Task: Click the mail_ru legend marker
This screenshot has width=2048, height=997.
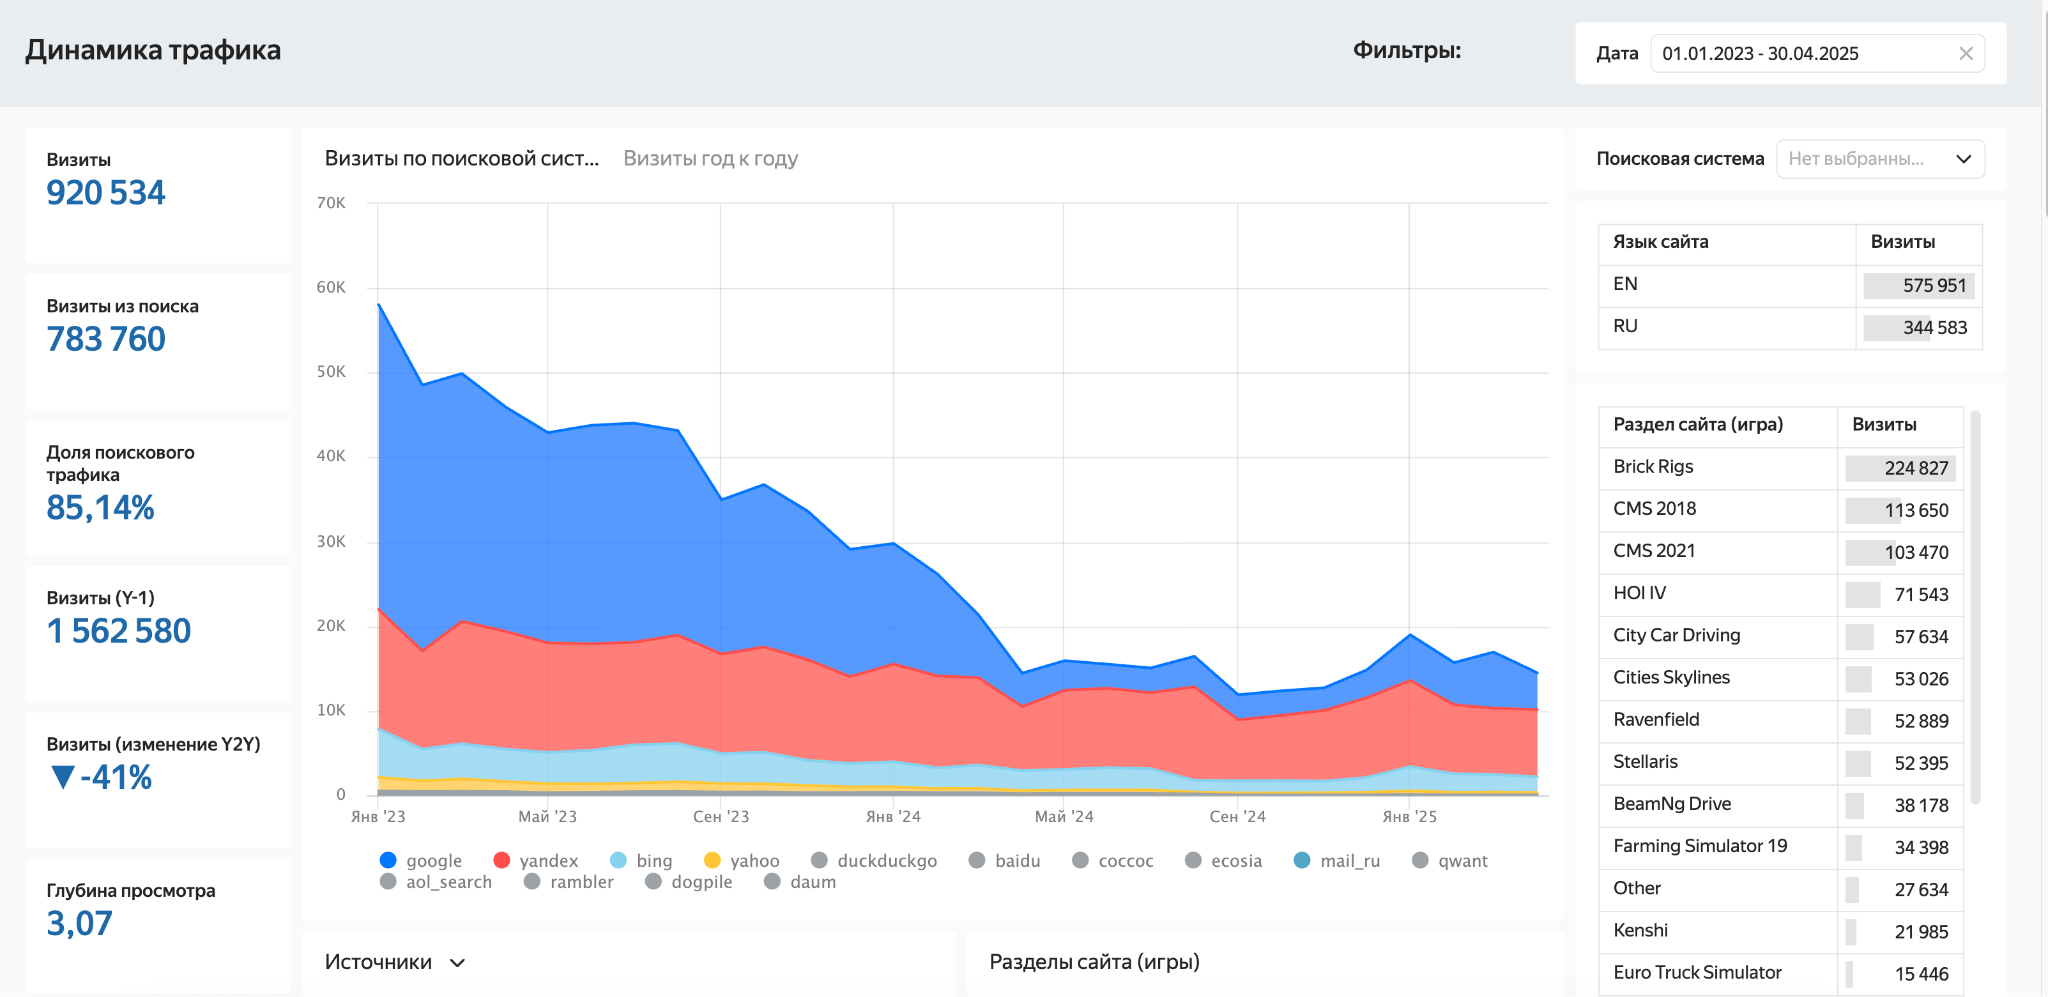Action: pos(1302,861)
